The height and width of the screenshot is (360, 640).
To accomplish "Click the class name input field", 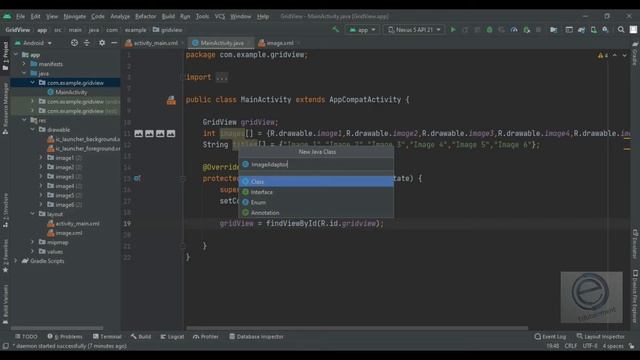I will pyautogui.click(x=316, y=164).
